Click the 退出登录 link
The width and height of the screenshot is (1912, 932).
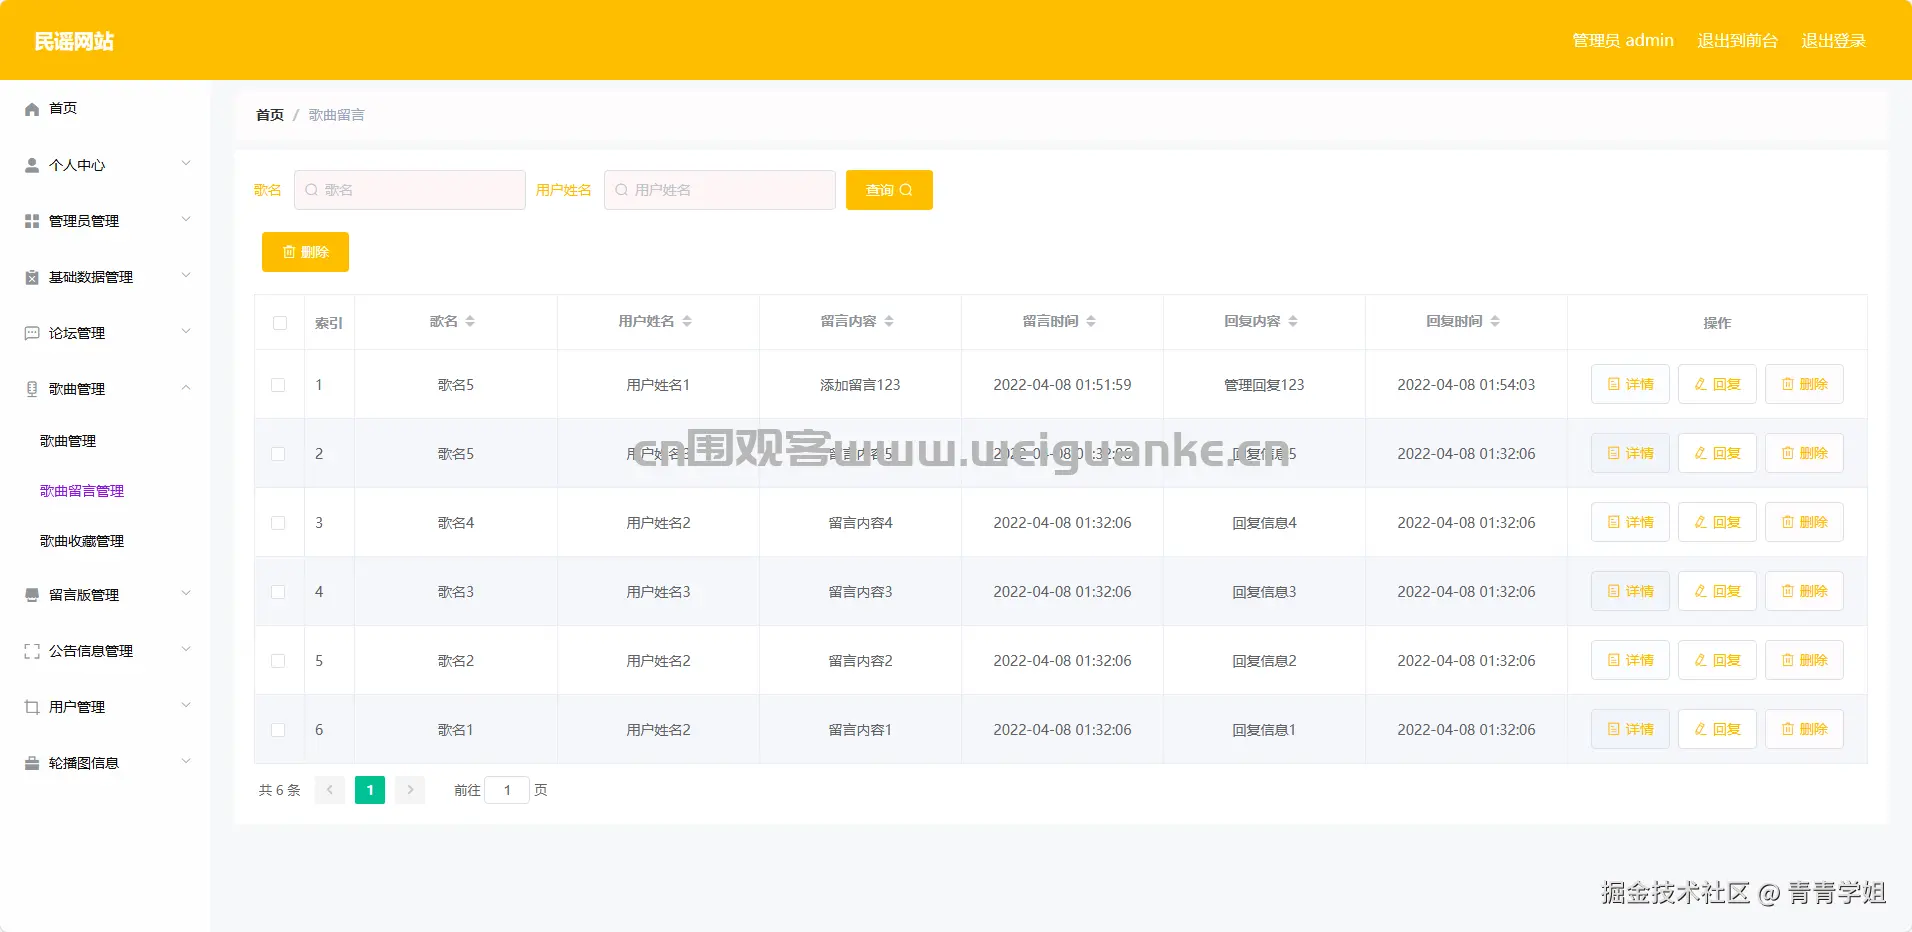(1833, 41)
